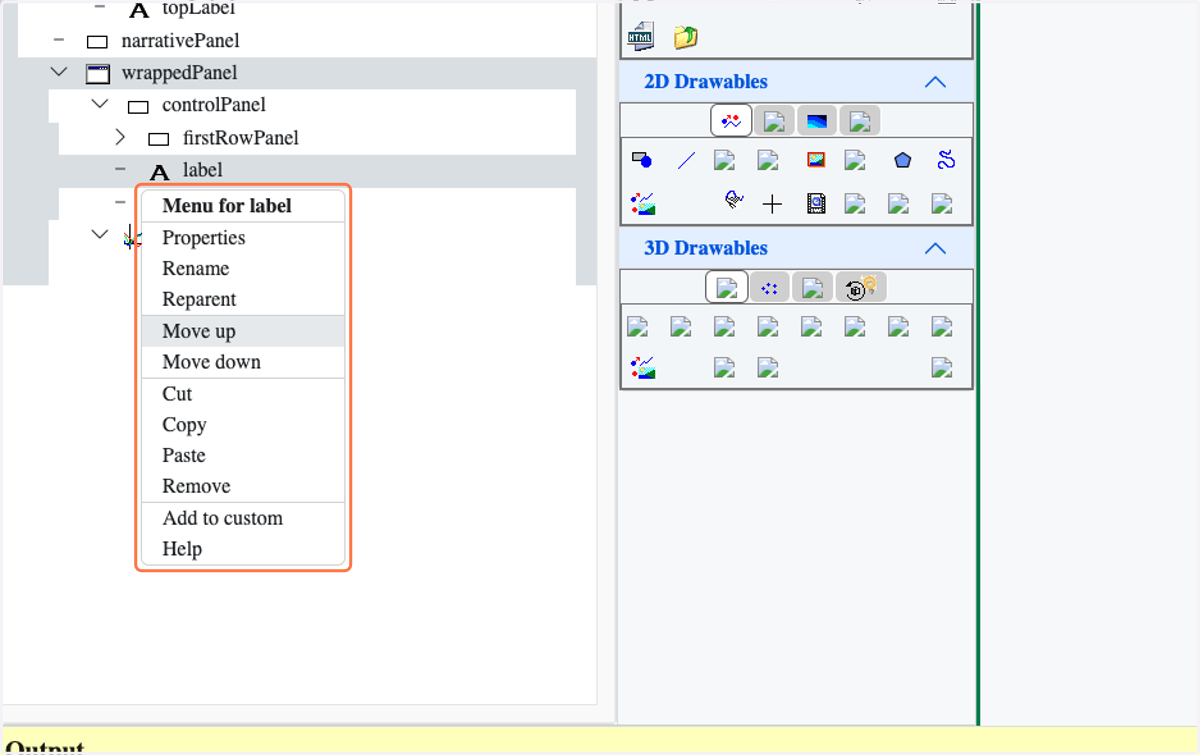The height and width of the screenshot is (755, 1200).
Task: Choose Remove from the context menu
Action: point(243,487)
